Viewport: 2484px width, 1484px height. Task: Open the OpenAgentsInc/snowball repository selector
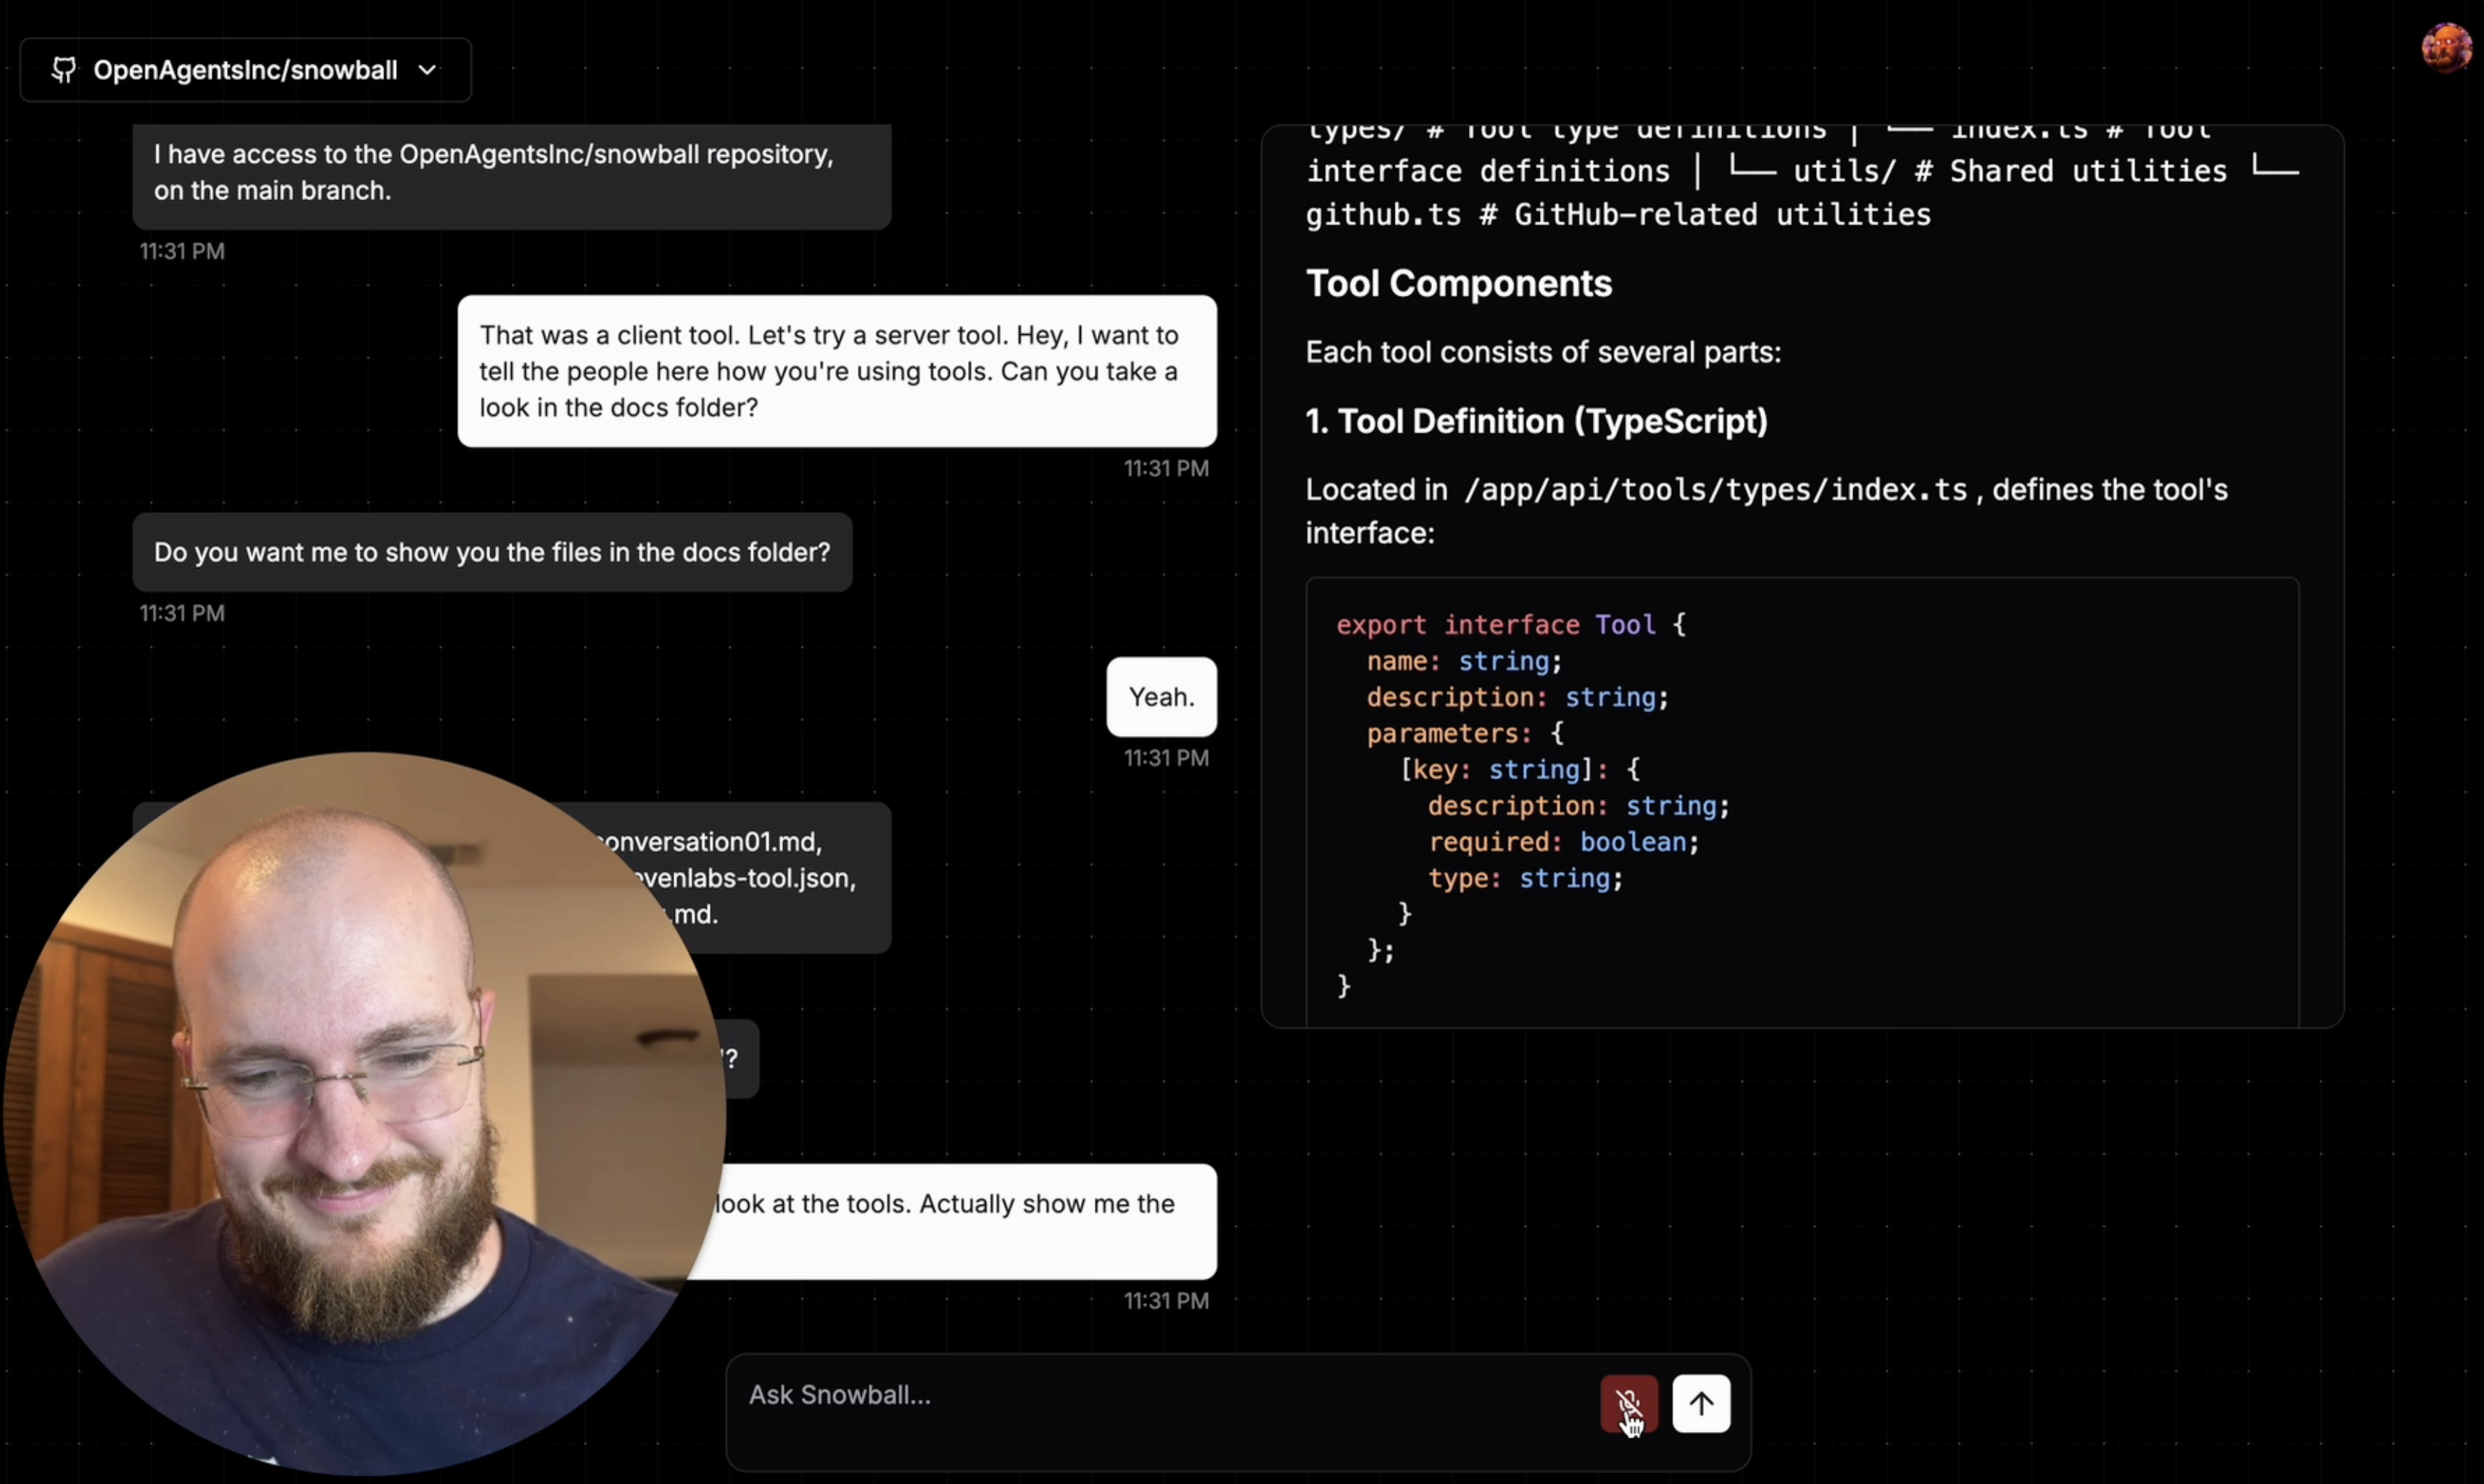[245, 70]
